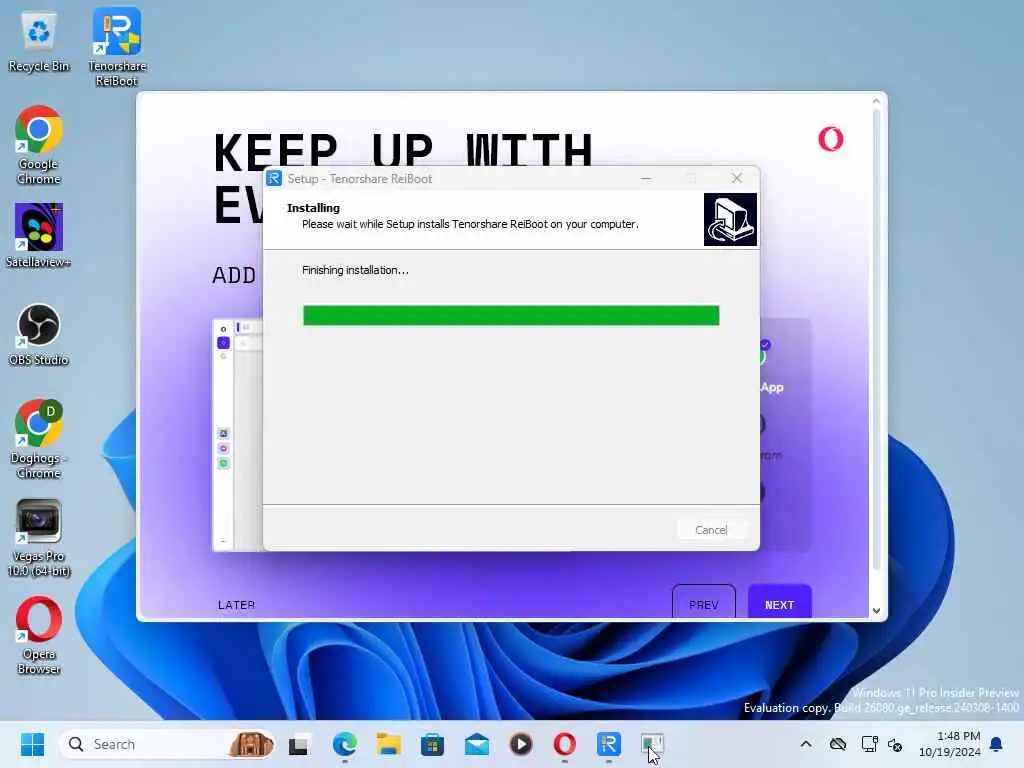Open Media Player from taskbar
The image size is (1024, 768).
point(520,744)
